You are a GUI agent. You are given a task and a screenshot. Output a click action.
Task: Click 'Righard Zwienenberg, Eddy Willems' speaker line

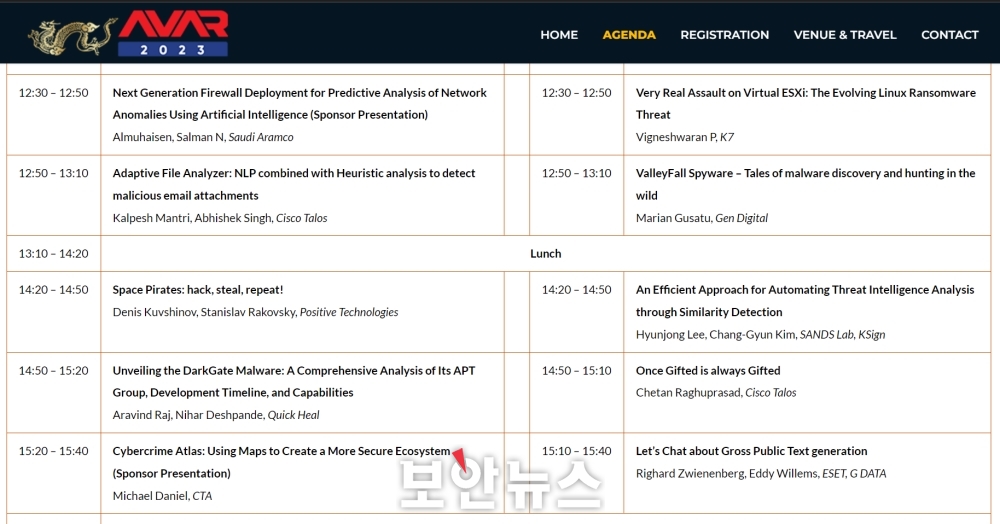click(x=761, y=474)
